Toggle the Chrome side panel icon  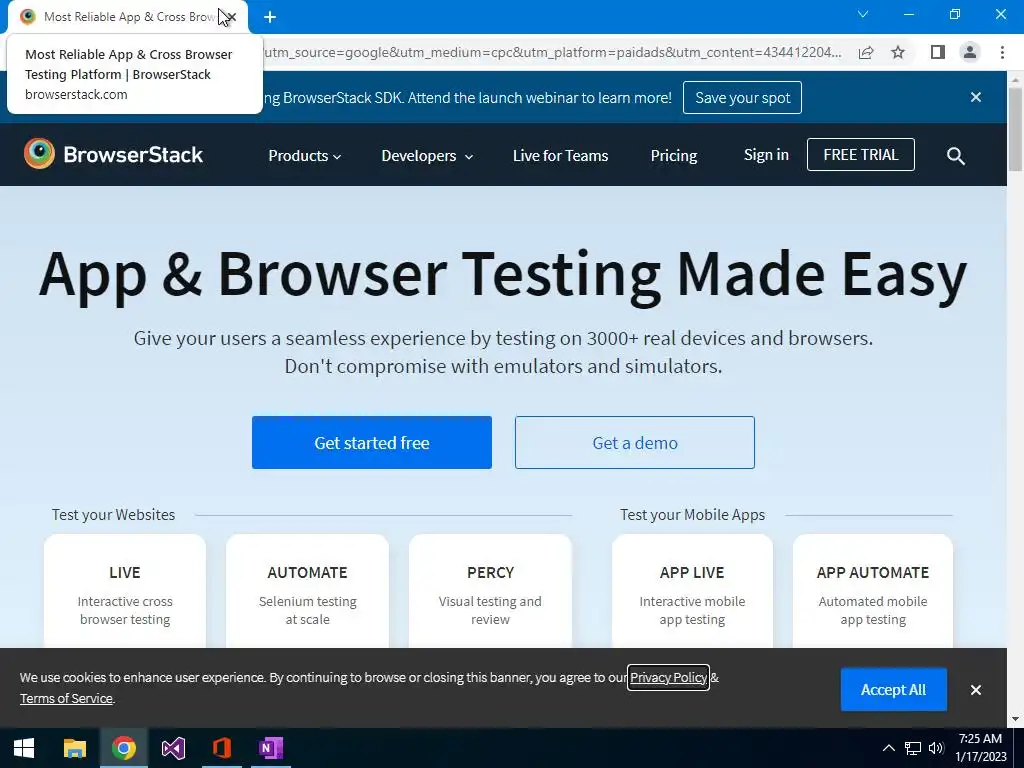[x=938, y=52]
